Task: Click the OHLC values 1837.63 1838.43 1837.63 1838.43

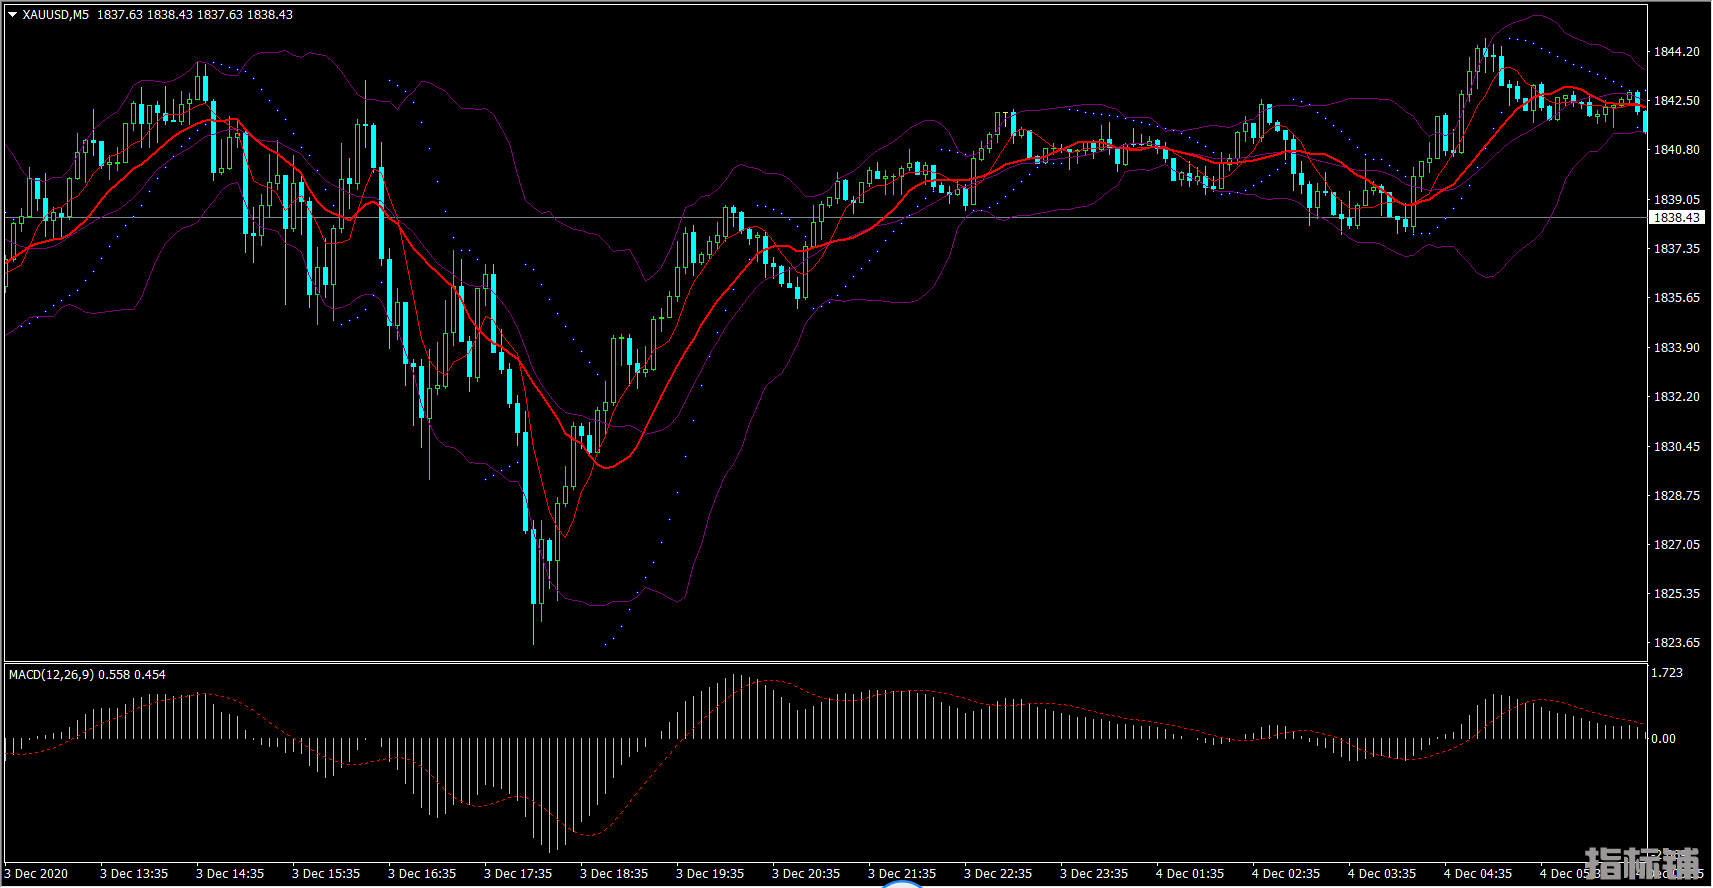Action: point(195,15)
